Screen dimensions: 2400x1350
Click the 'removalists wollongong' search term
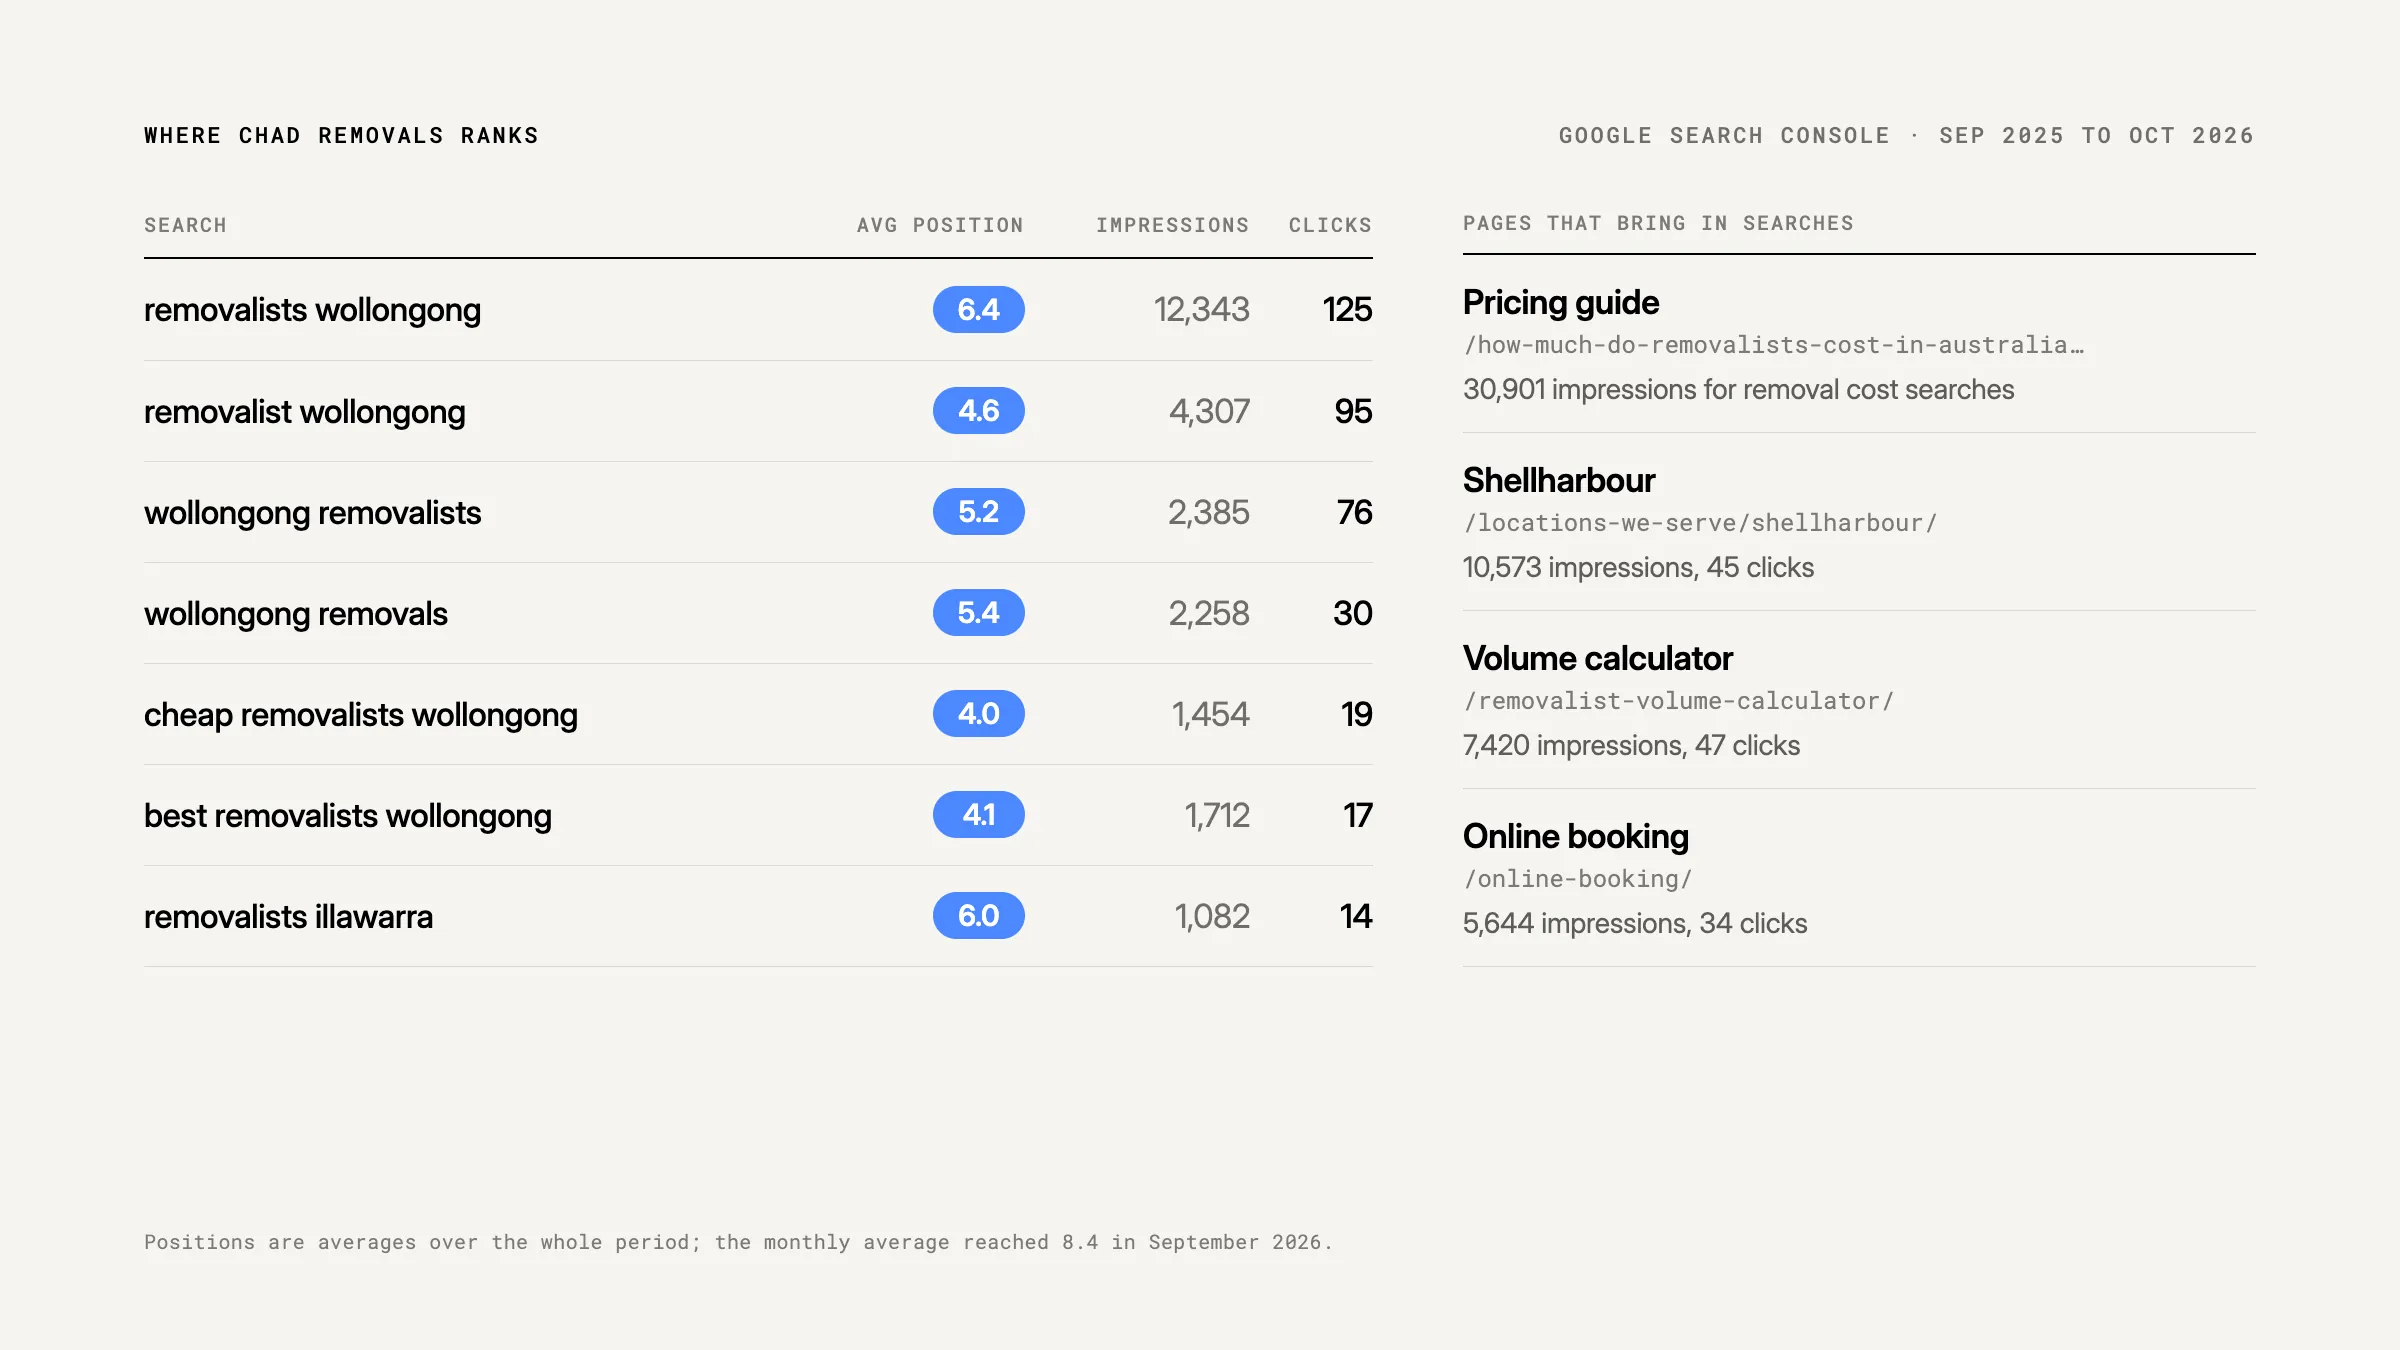[312, 310]
